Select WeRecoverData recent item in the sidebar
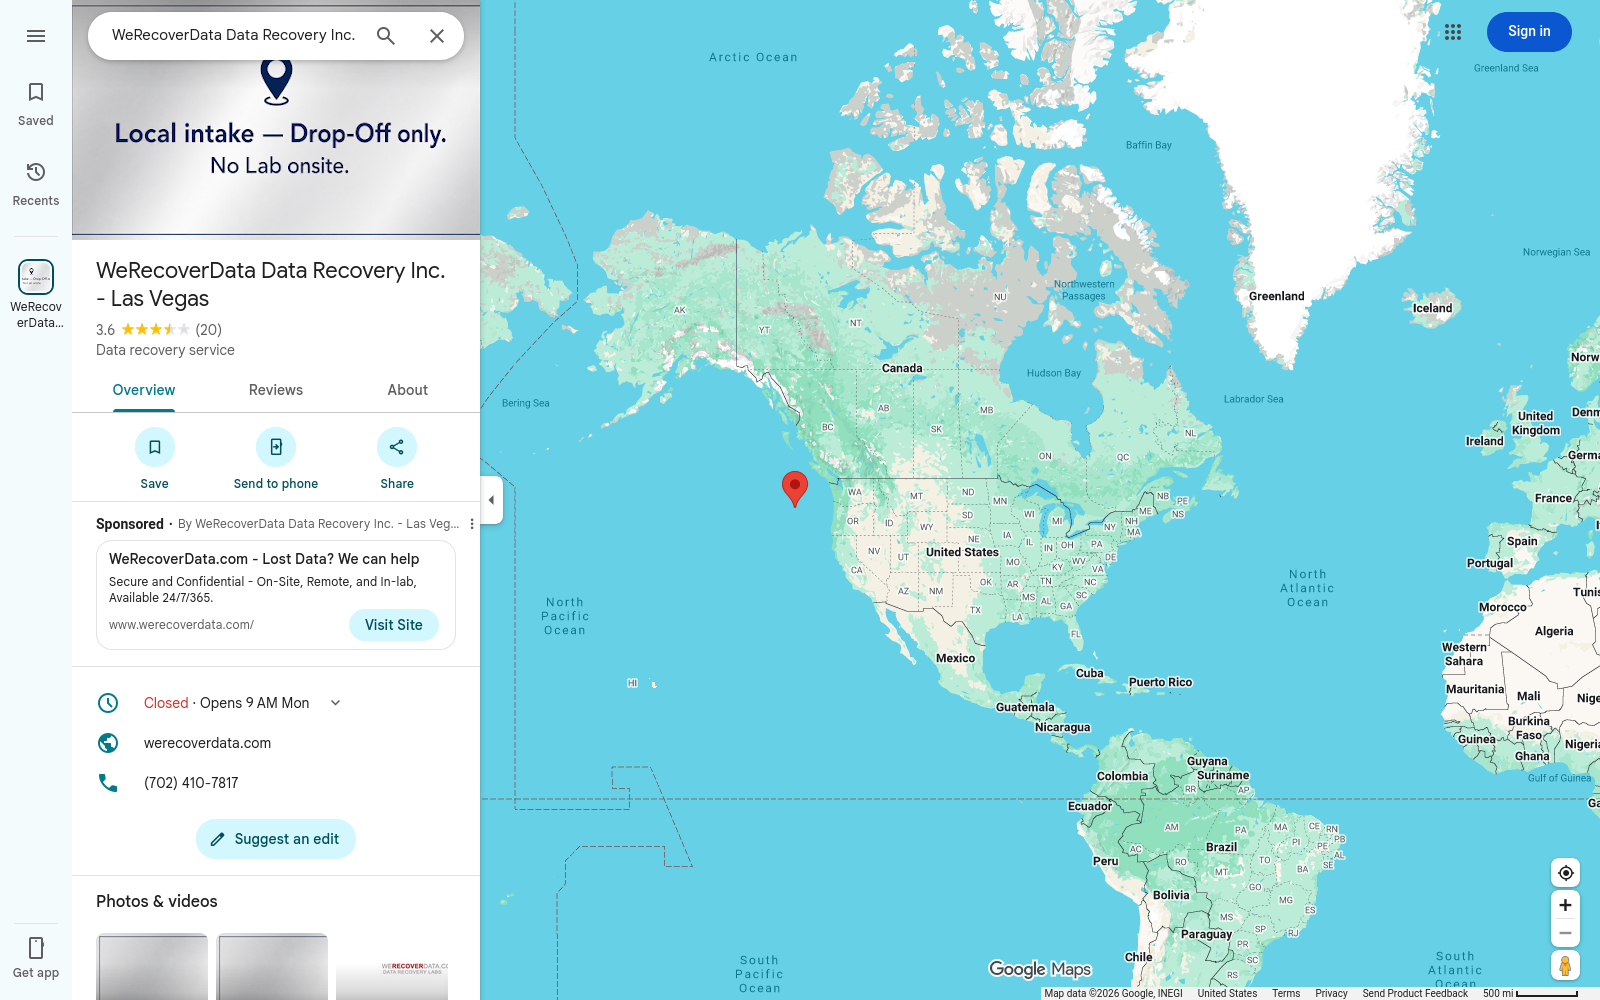The width and height of the screenshot is (1600, 1000). [x=36, y=294]
